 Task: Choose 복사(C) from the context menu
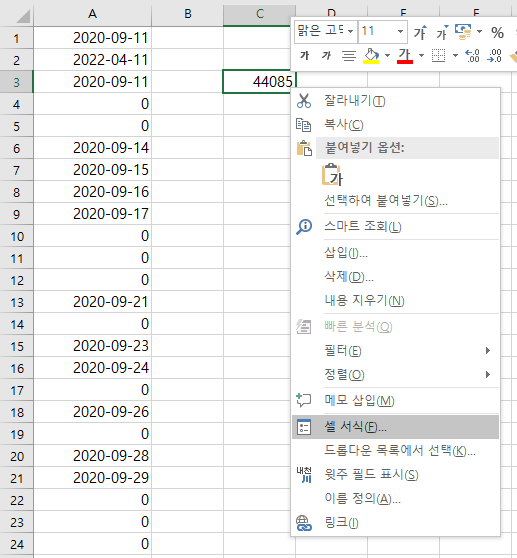coord(396,125)
